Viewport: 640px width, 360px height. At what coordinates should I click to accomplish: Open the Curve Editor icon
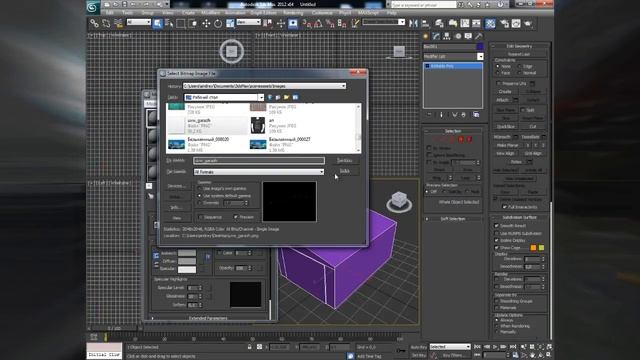coord(465,23)
